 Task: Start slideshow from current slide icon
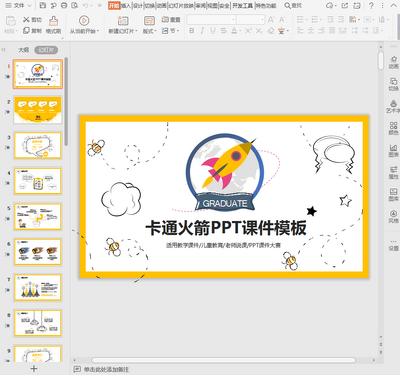pyautogui.click(x=84, y=21)
